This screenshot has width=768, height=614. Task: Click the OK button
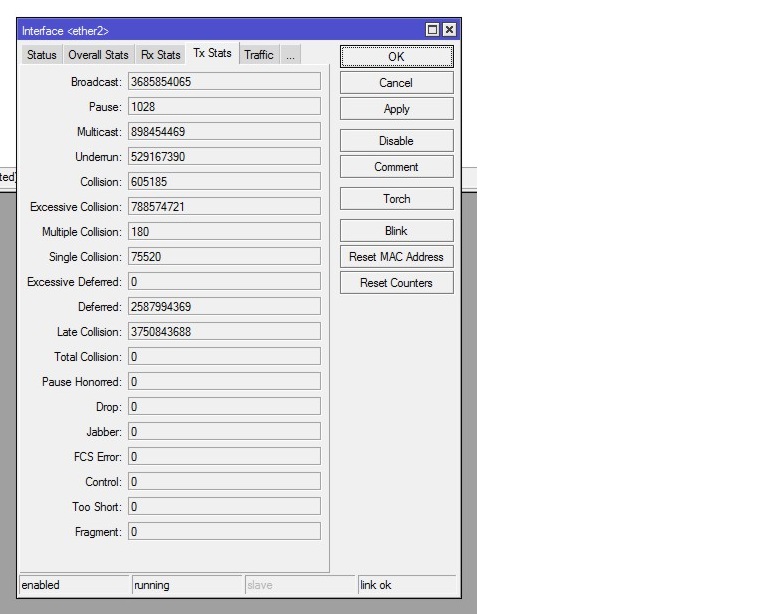[396, 57]
